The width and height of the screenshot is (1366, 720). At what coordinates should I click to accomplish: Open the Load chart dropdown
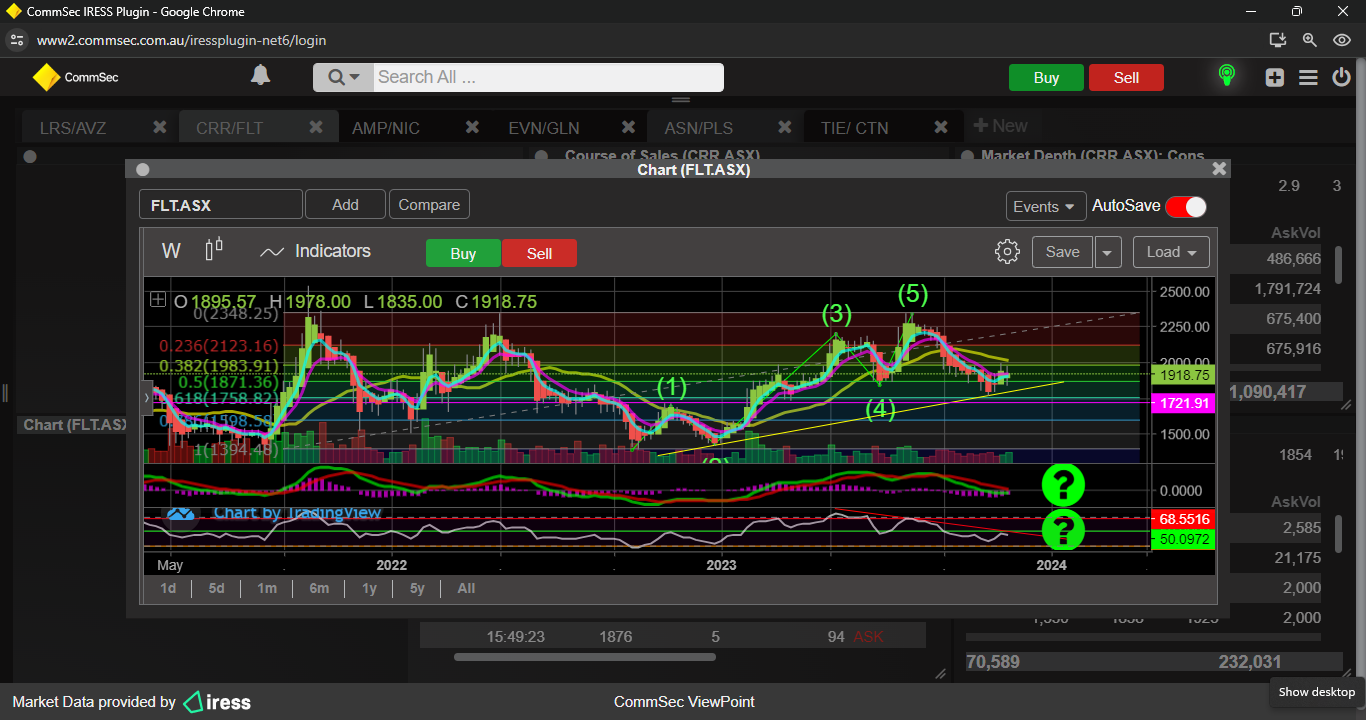click(x=1171, y=252)
